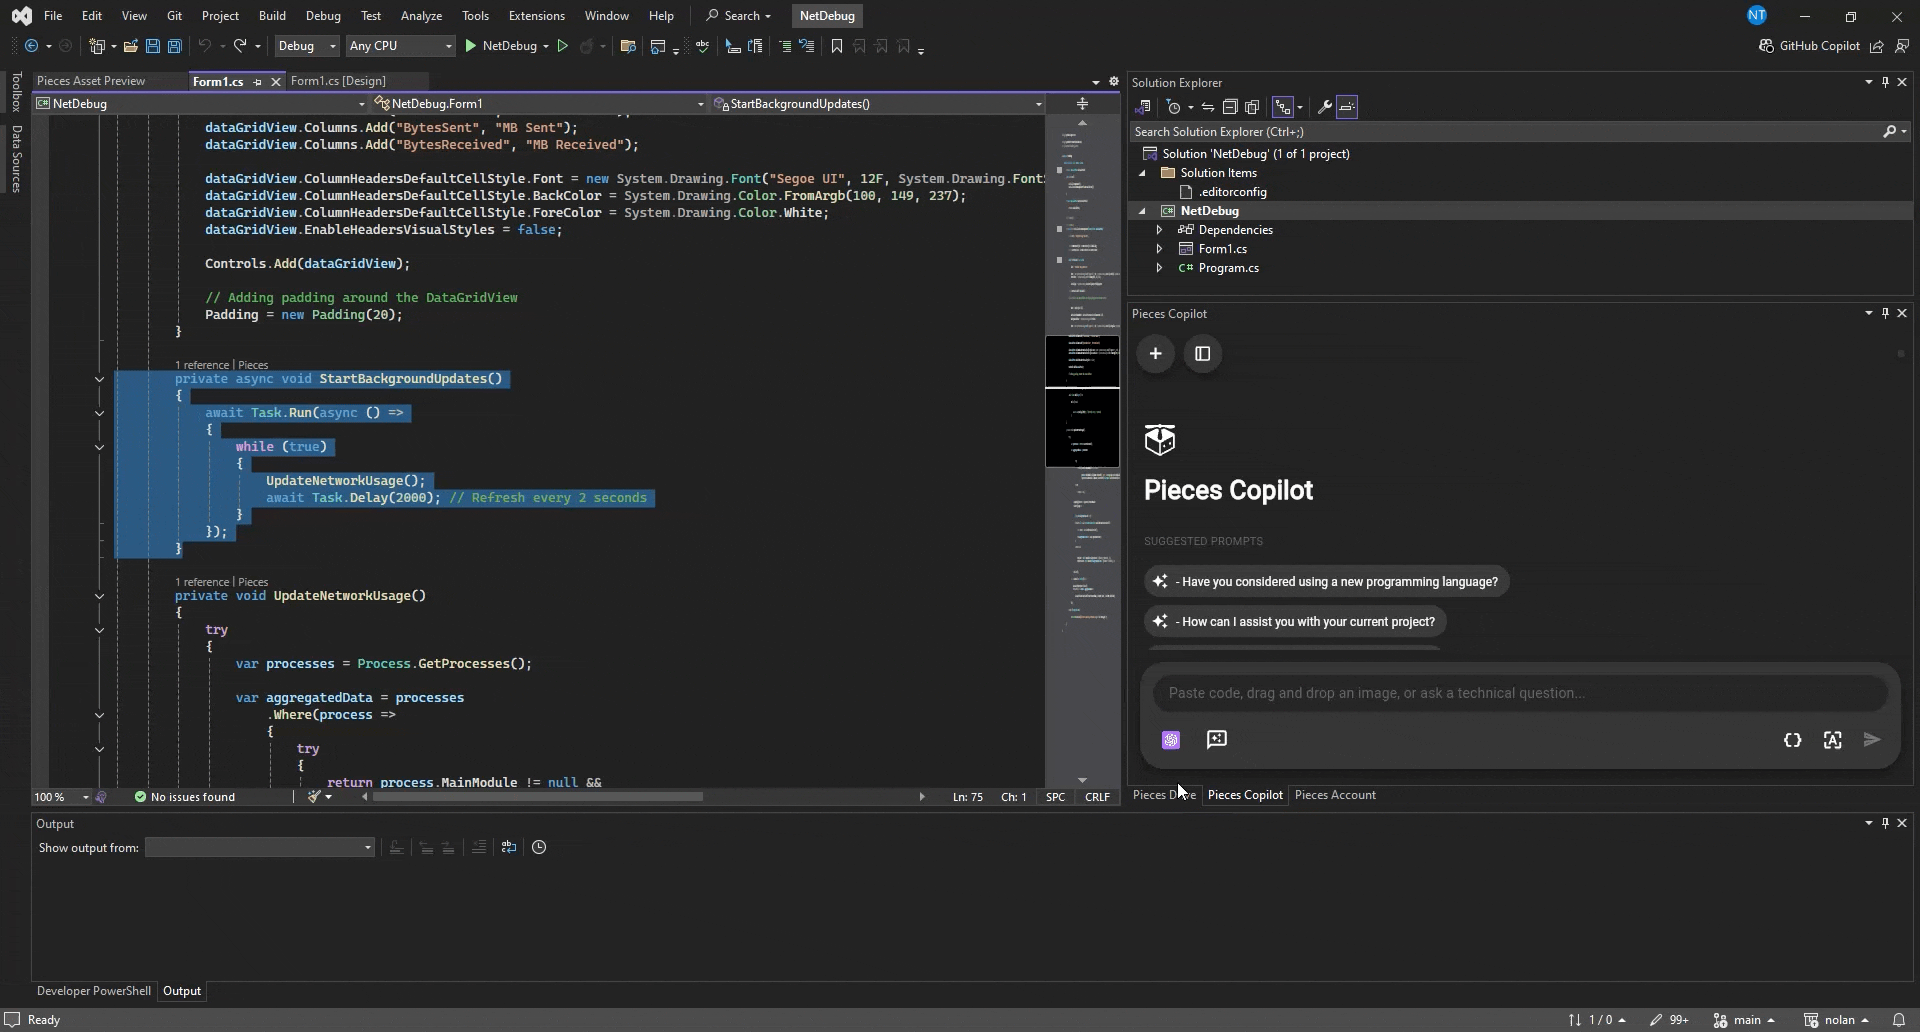
Task: Click the Find in Files icon
Action: click(x=628, y=46)
